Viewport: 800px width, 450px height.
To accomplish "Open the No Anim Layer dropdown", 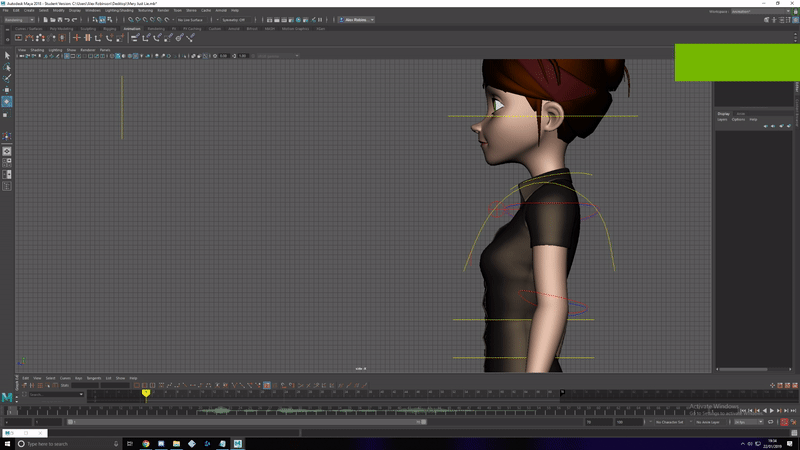I will click(x=710, y=422).
